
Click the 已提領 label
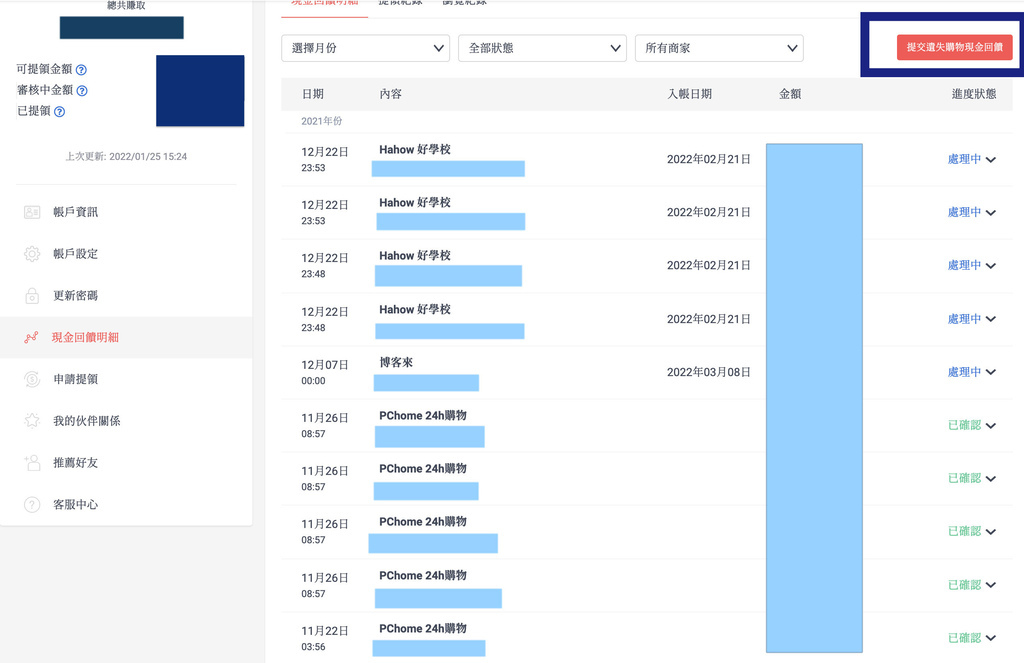[x=34, y=111]
